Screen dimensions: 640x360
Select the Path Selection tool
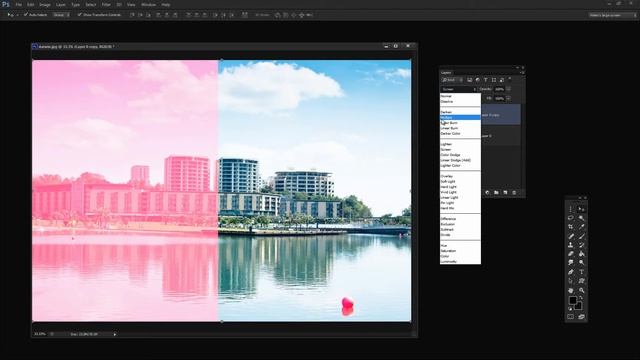[571, 281]
